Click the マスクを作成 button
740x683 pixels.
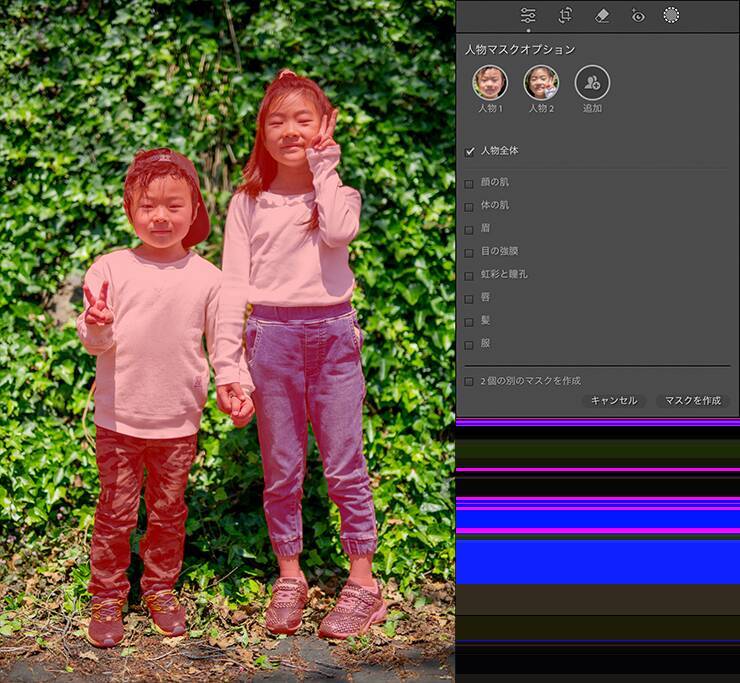point(692,400)
